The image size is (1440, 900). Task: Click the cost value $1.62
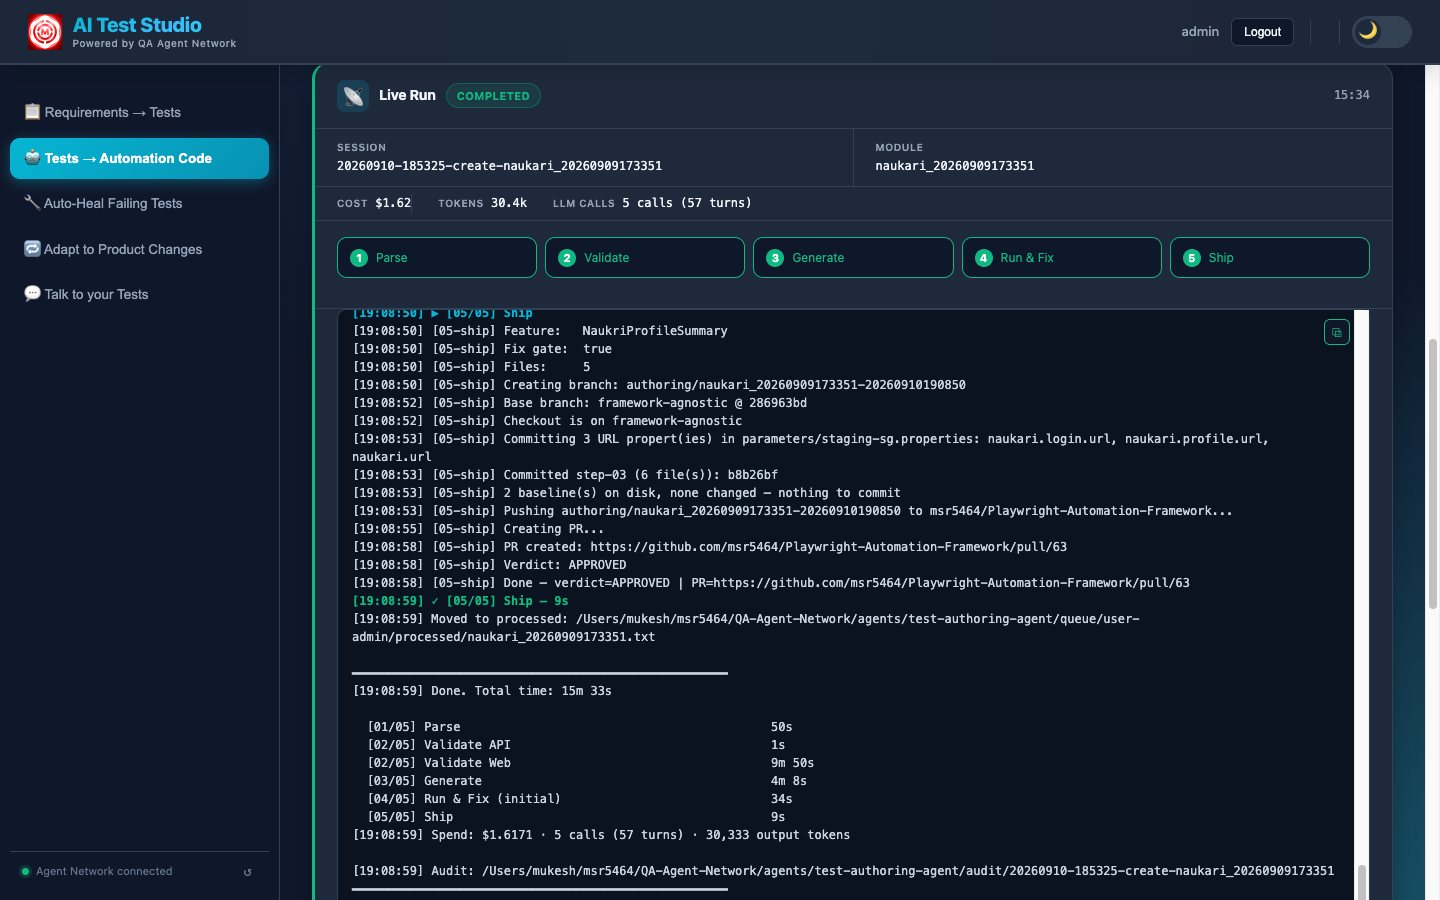coord(393,203)
